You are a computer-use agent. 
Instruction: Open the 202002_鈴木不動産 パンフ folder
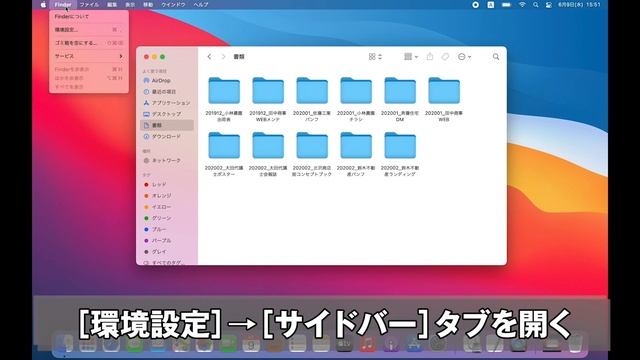coord(356,145)
